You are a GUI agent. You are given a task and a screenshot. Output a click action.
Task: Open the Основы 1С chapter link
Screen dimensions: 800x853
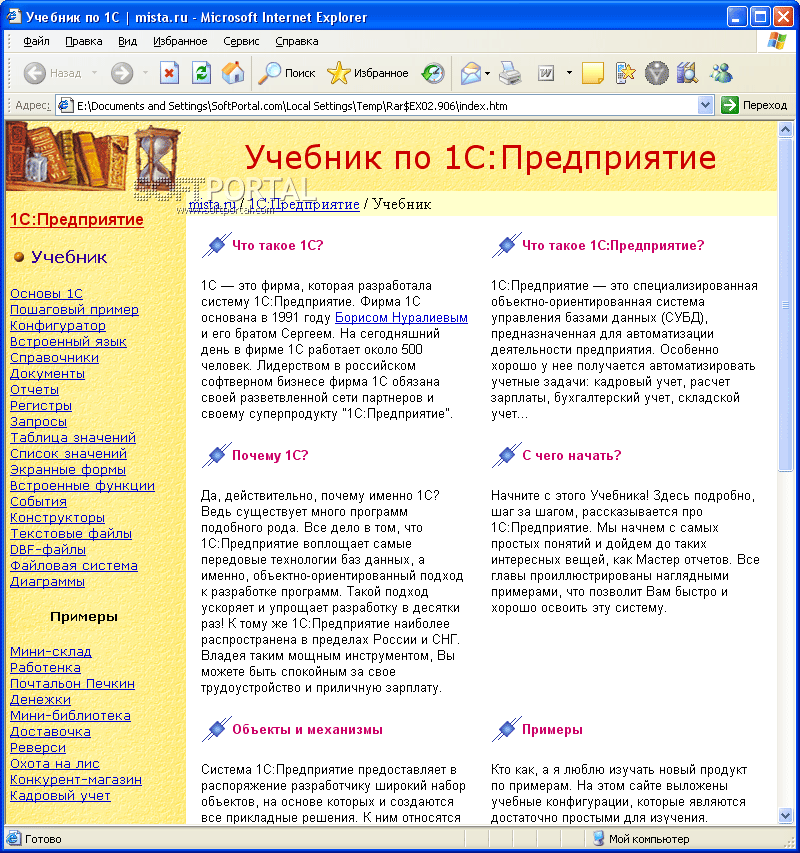[46, 294]
